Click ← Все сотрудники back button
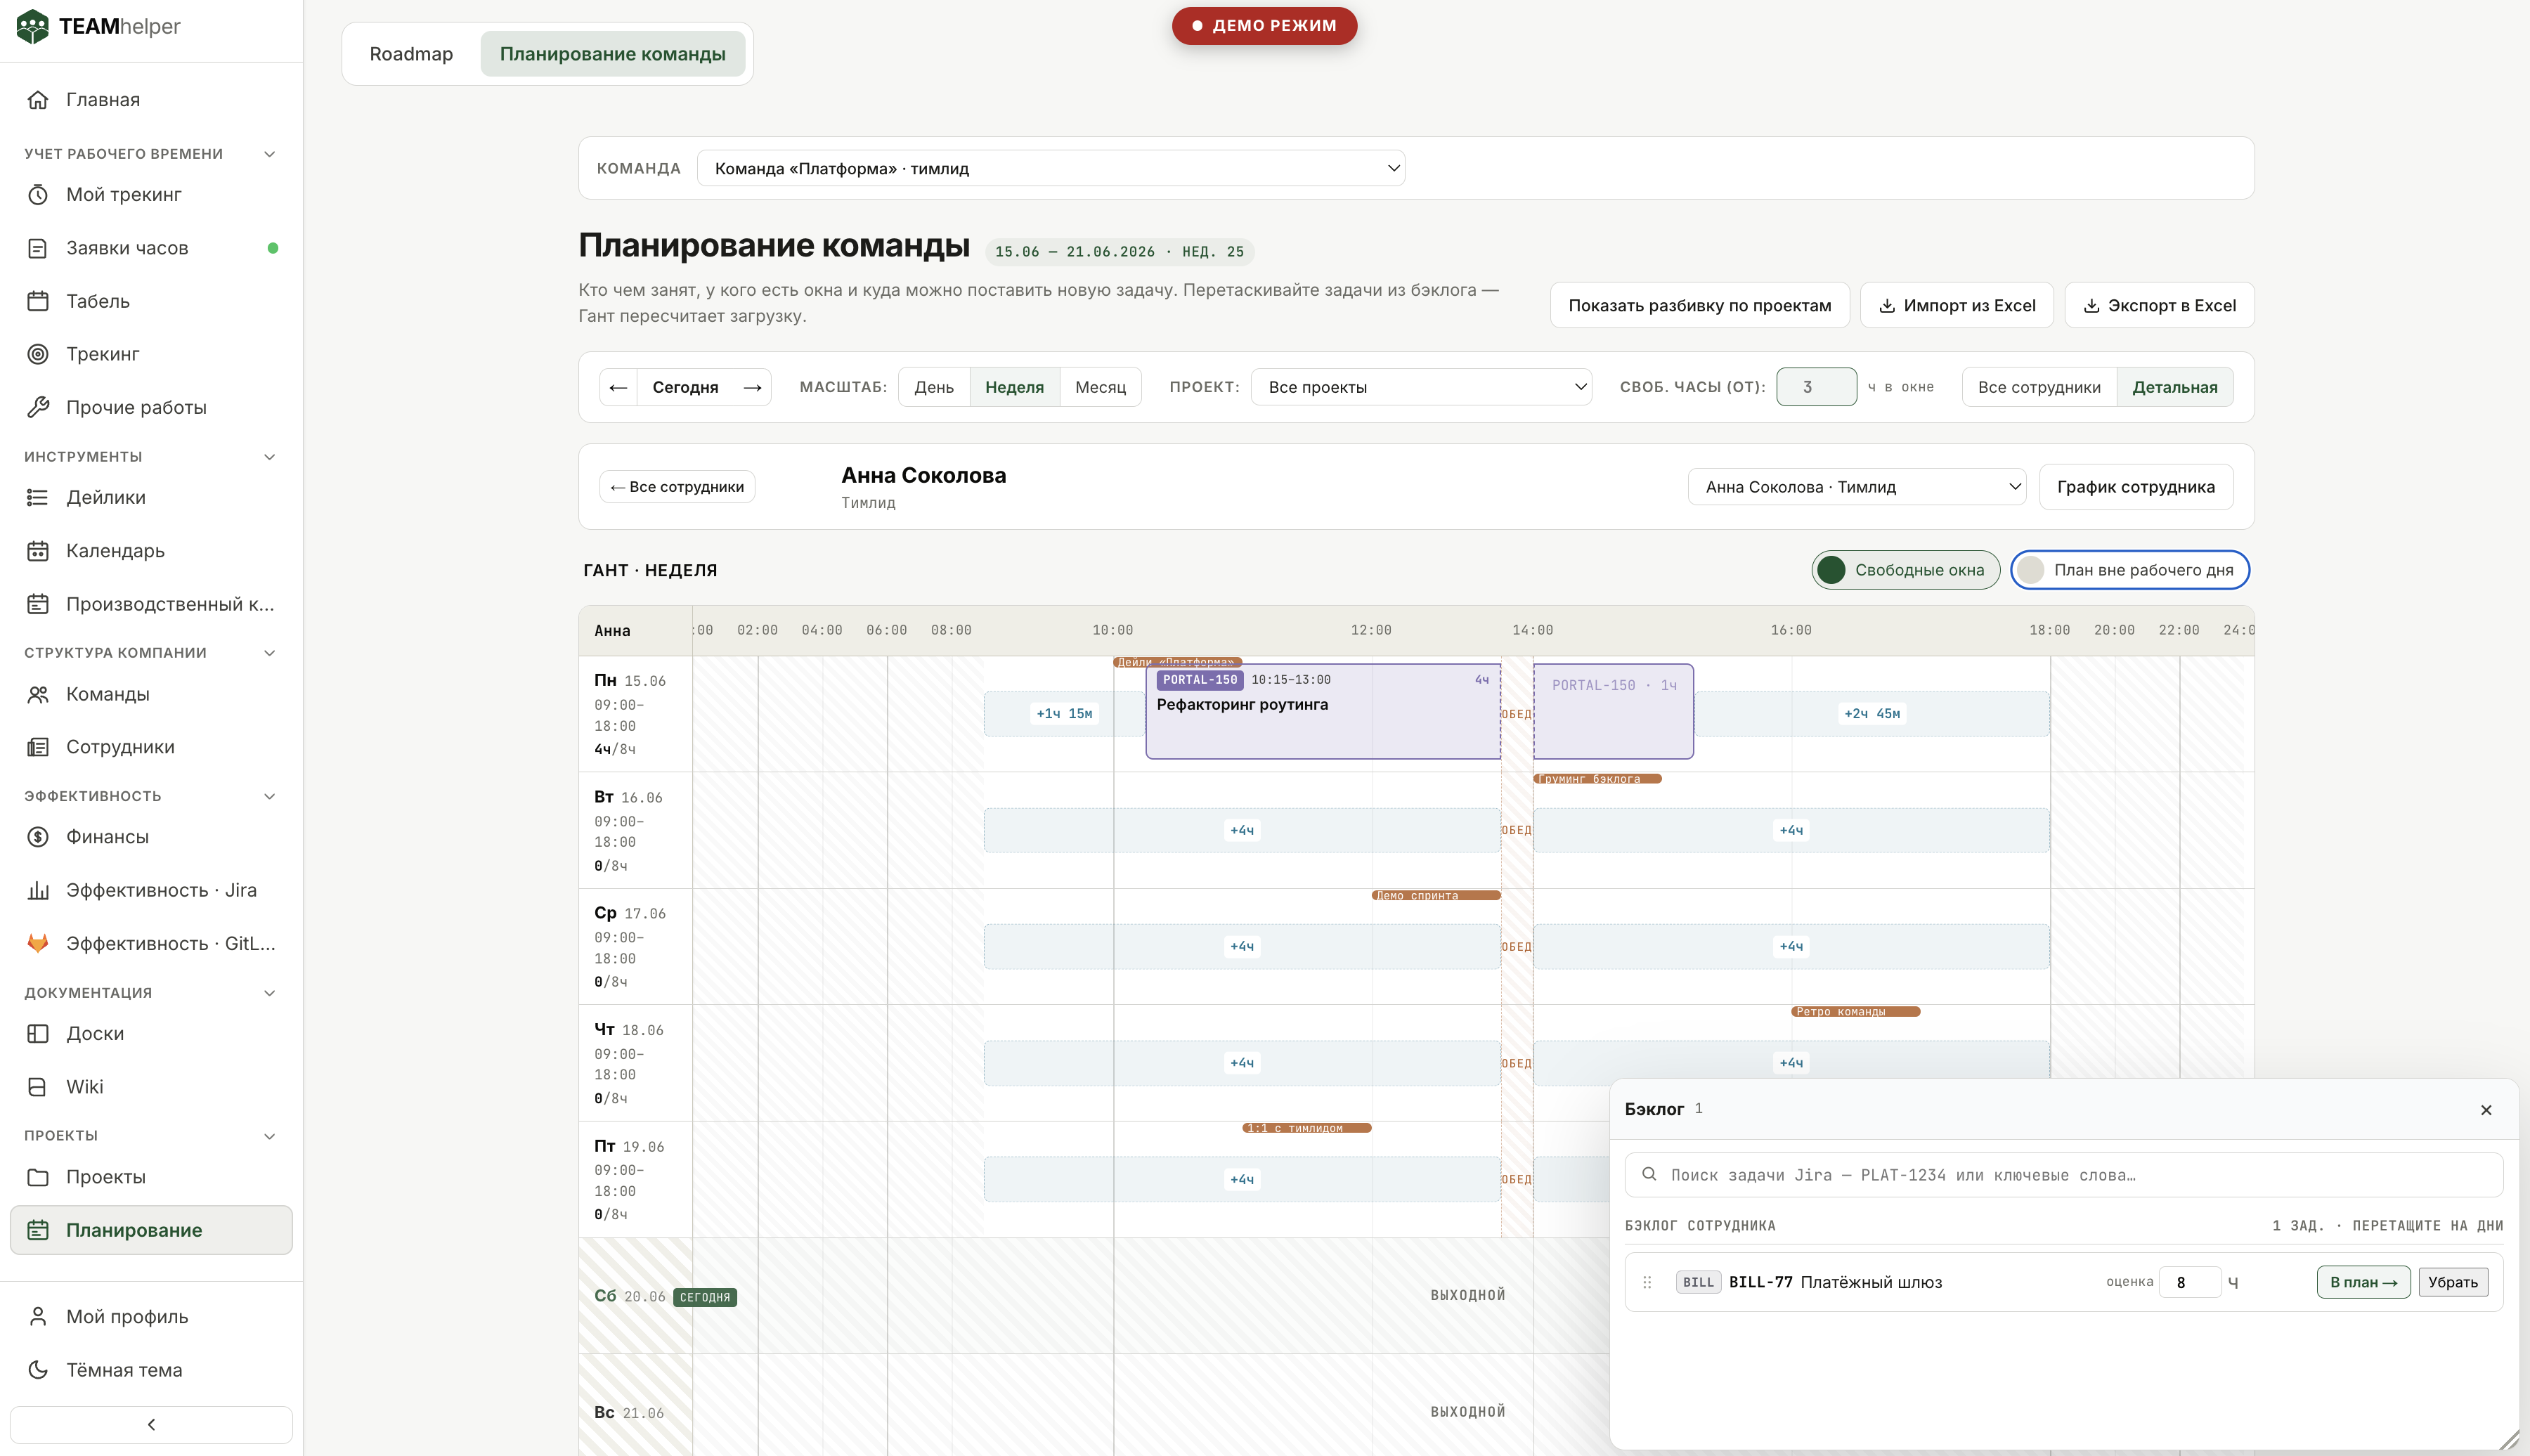2530x1456 pixels. 677,487
